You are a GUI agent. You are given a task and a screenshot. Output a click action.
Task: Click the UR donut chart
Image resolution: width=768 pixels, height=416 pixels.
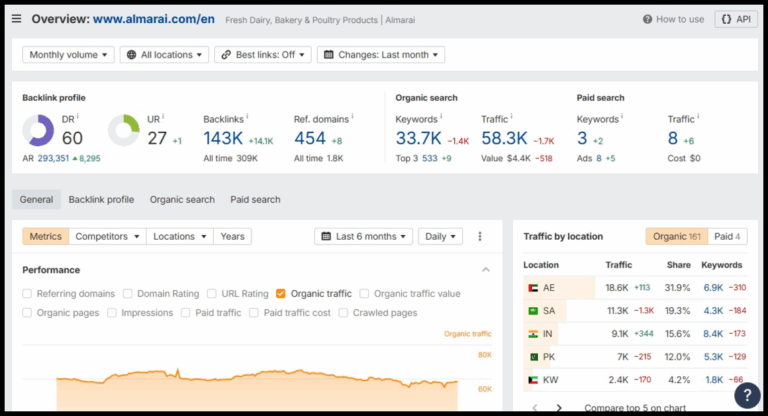click(123, 130)
